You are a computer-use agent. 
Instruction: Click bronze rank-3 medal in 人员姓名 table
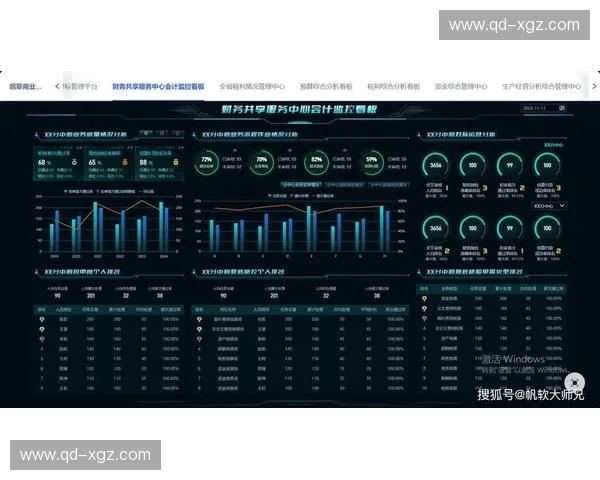pos(42,339)
